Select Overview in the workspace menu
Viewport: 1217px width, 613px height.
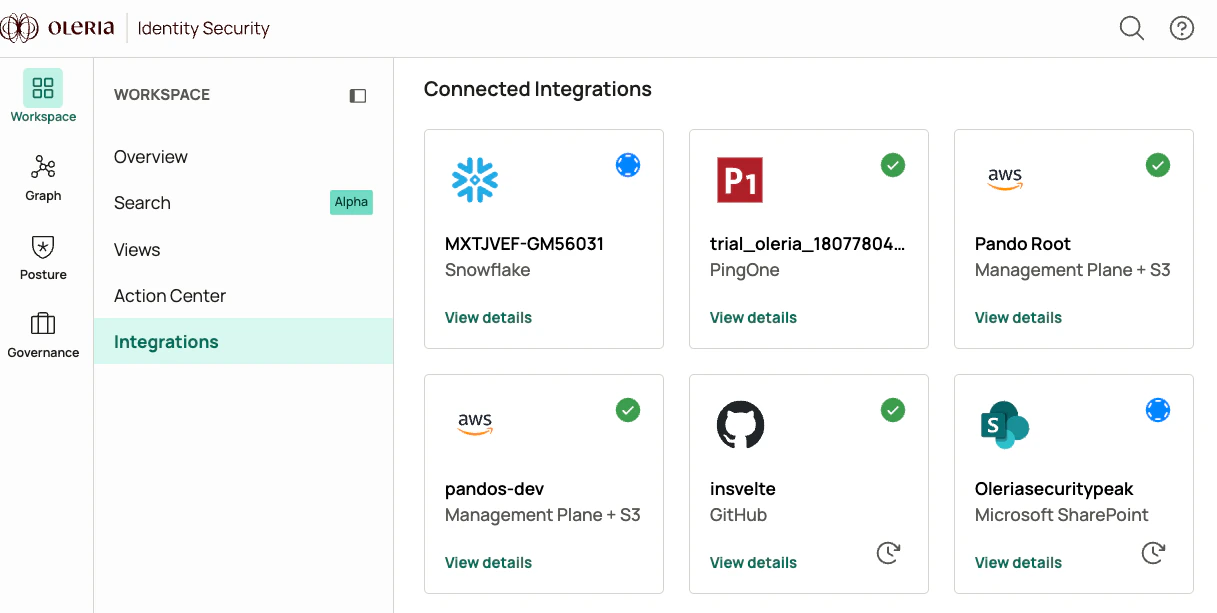(x=151, y=157)
